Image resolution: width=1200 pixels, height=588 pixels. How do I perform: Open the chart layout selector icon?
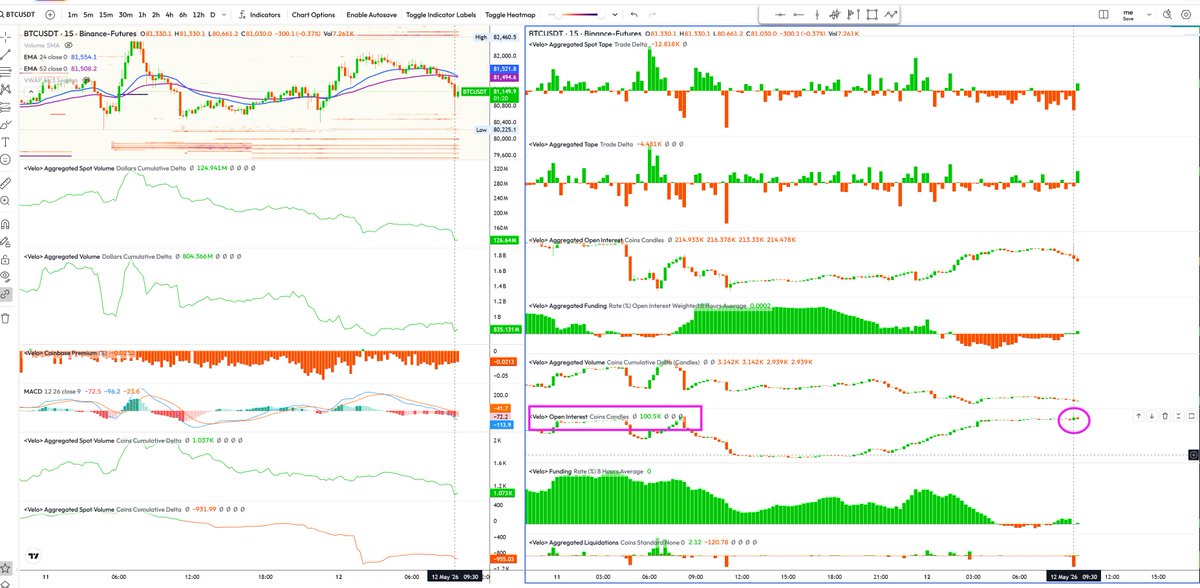point(1103,15)
